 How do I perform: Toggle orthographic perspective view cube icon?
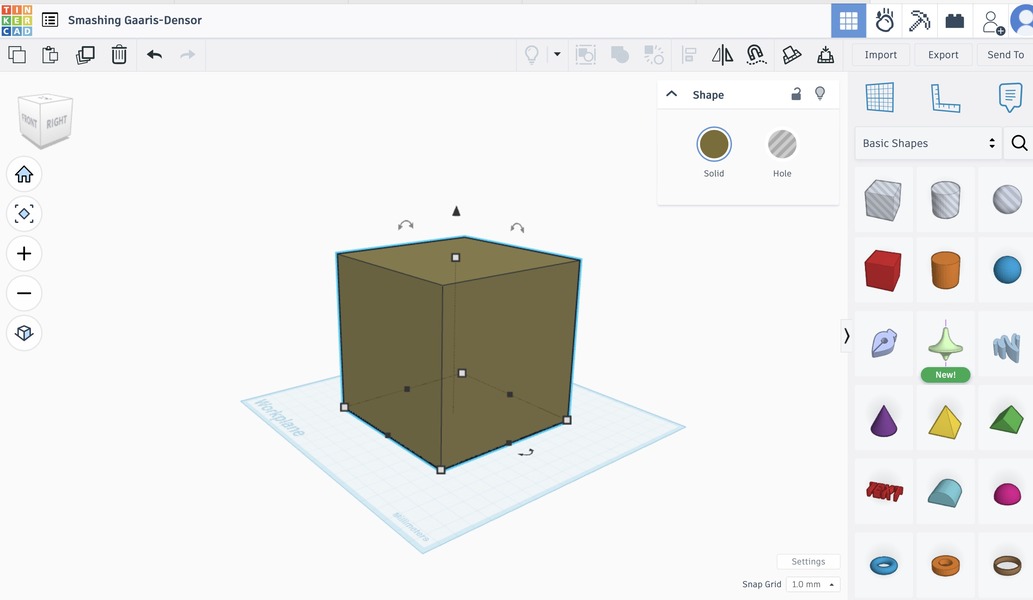[x=24, y=333]
